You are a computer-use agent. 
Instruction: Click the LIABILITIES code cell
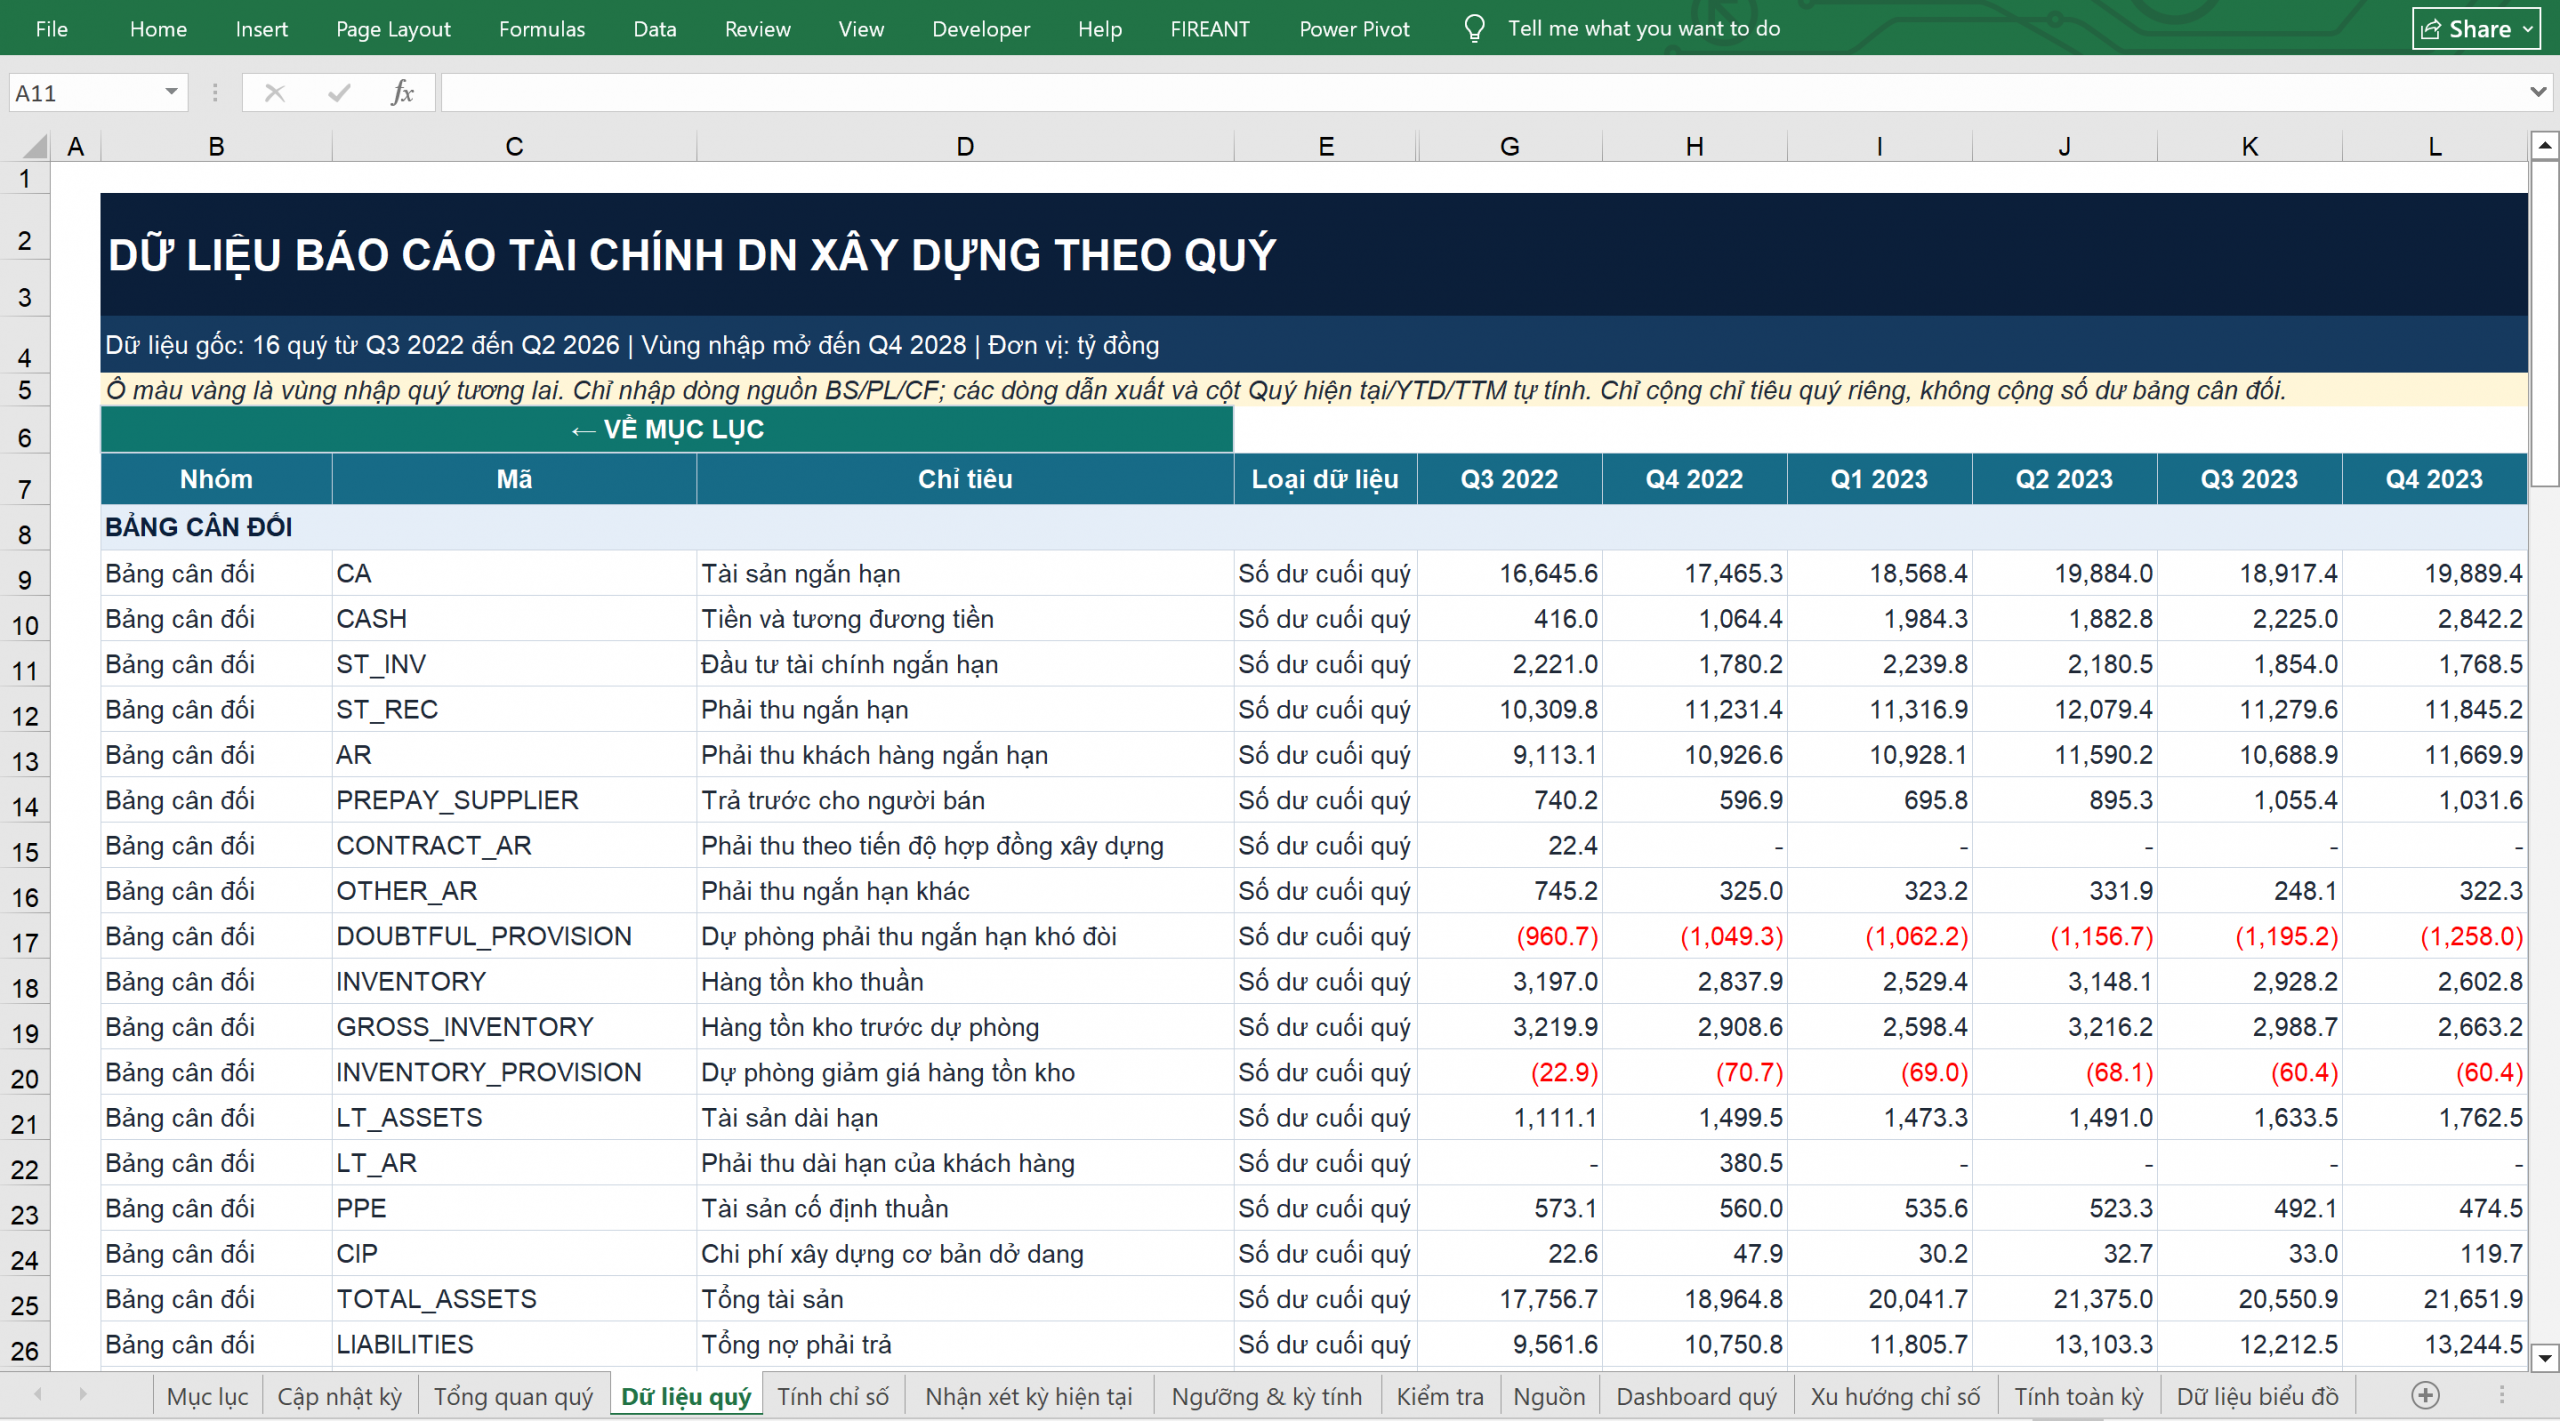[x=514, y=1344]
